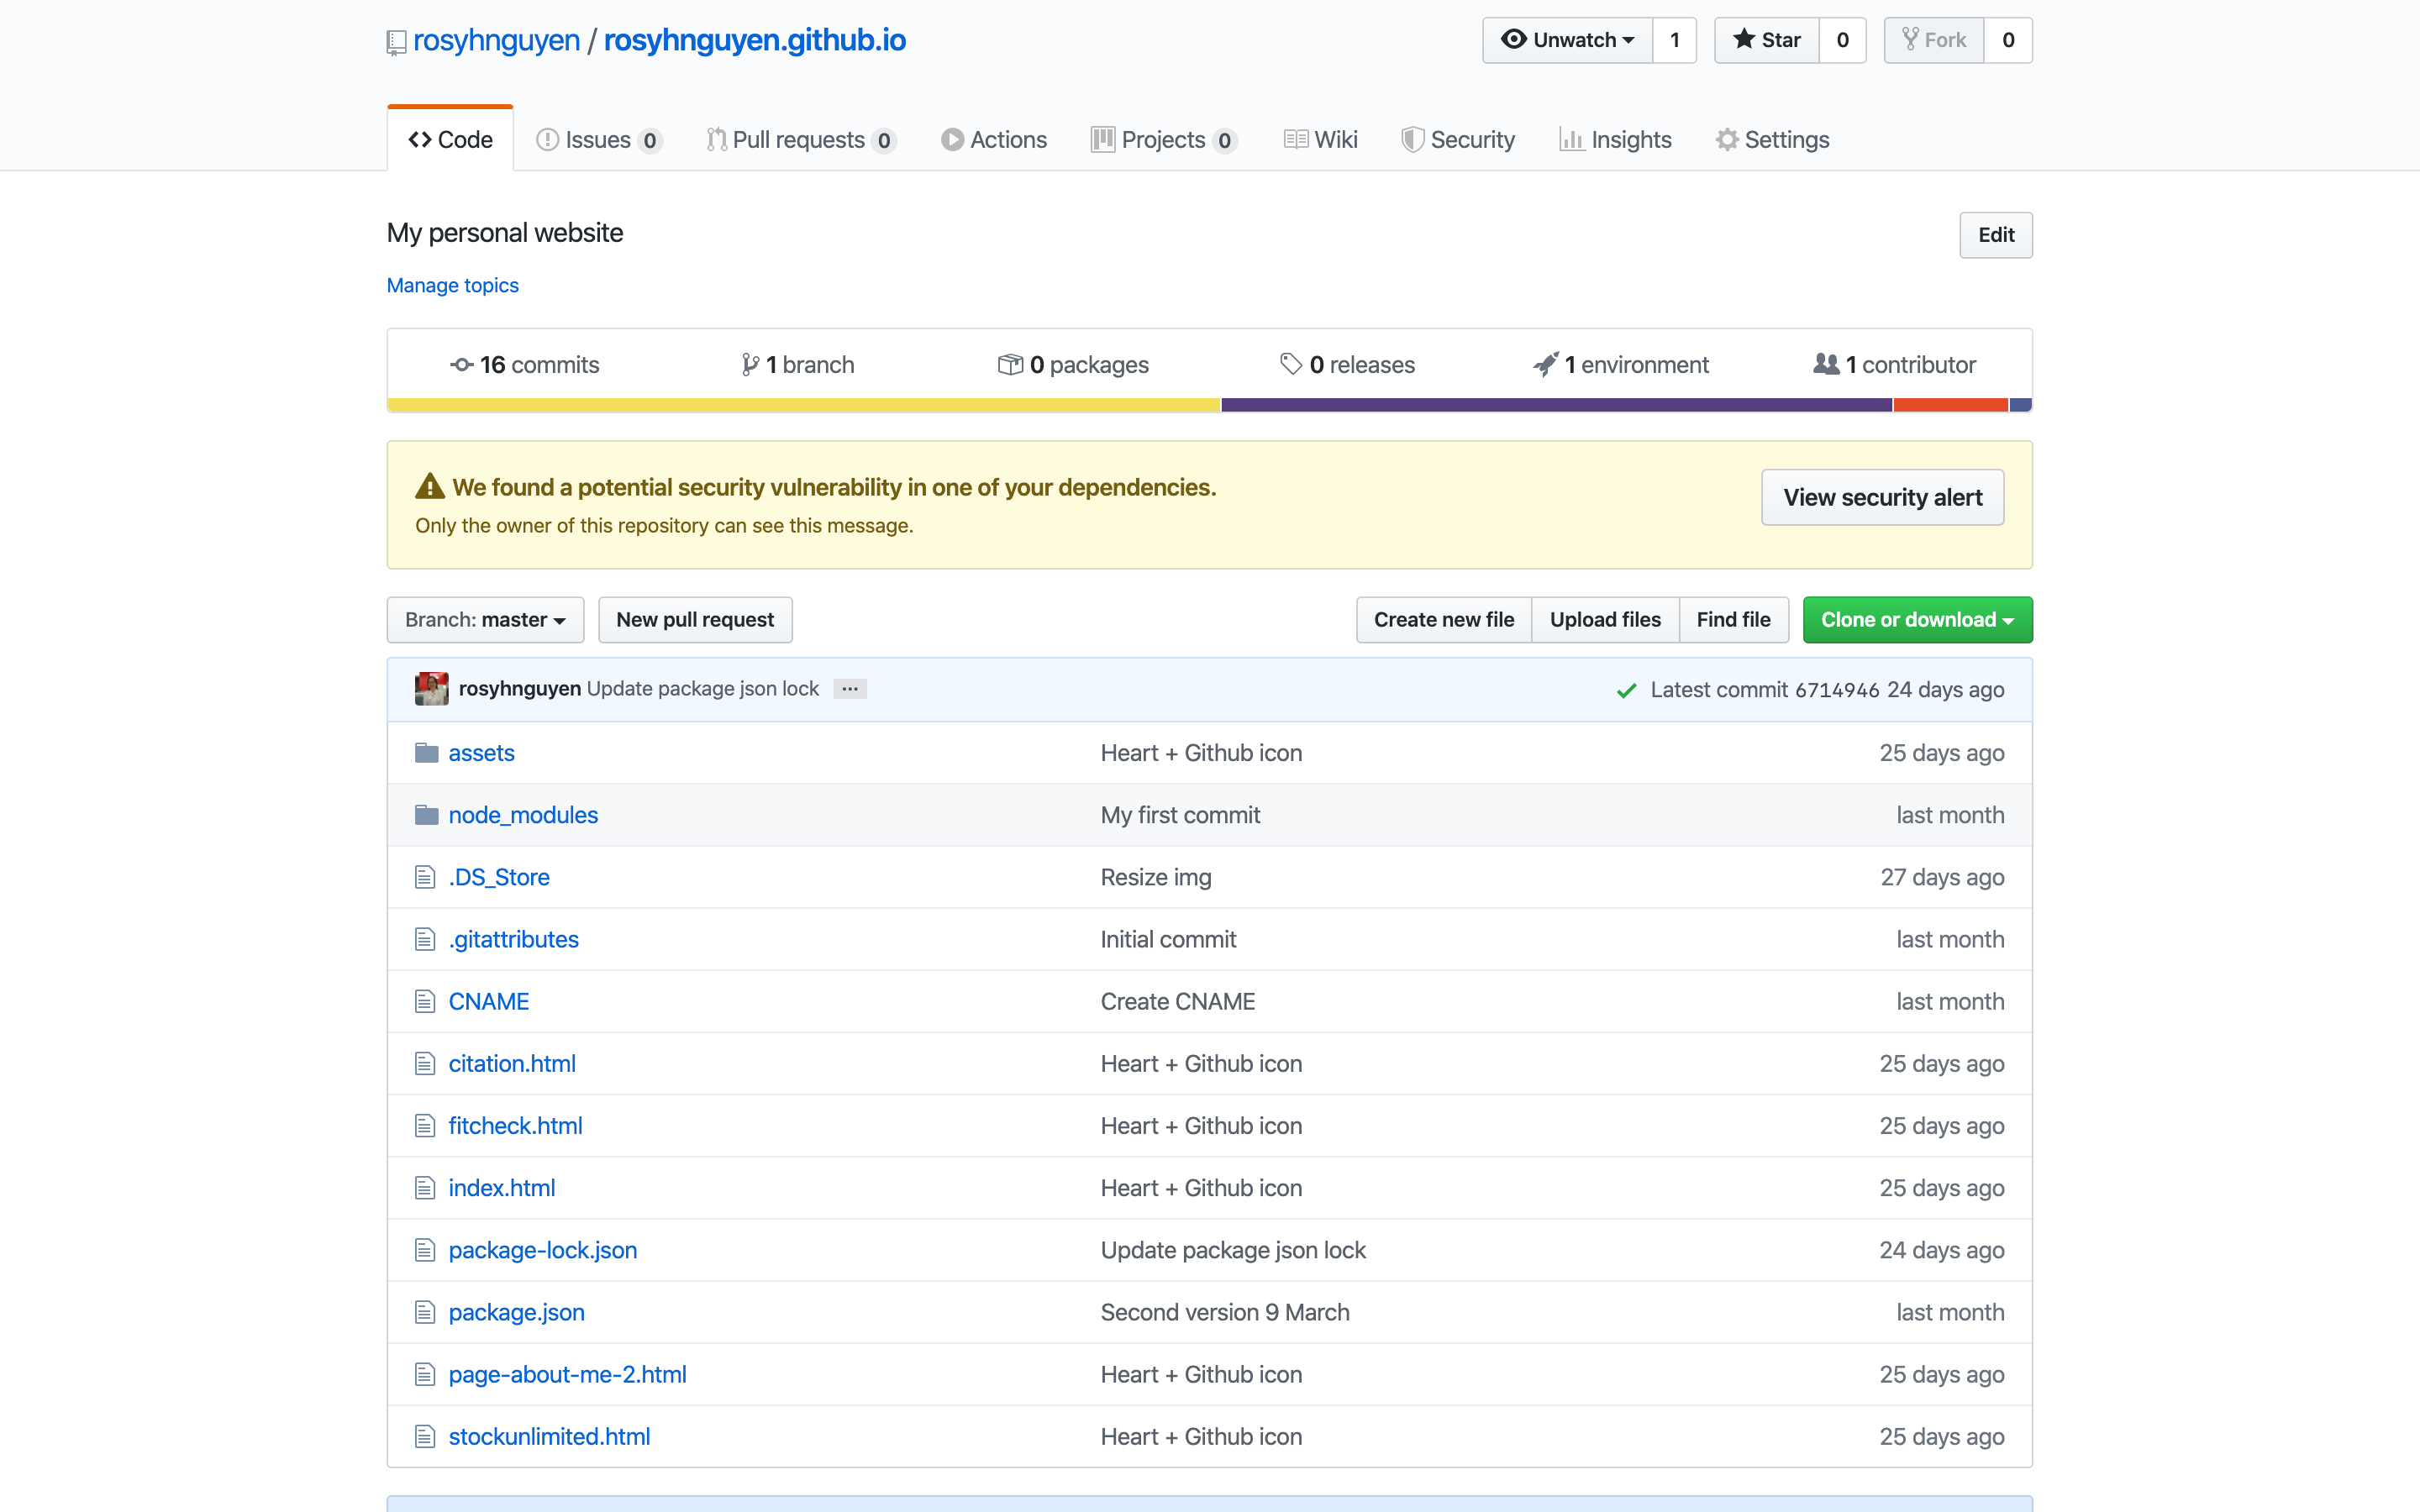The height and width of the screenshot is (1512, 2420).
Task: Click the node_modules folder icon
Action: coord(426,815)
